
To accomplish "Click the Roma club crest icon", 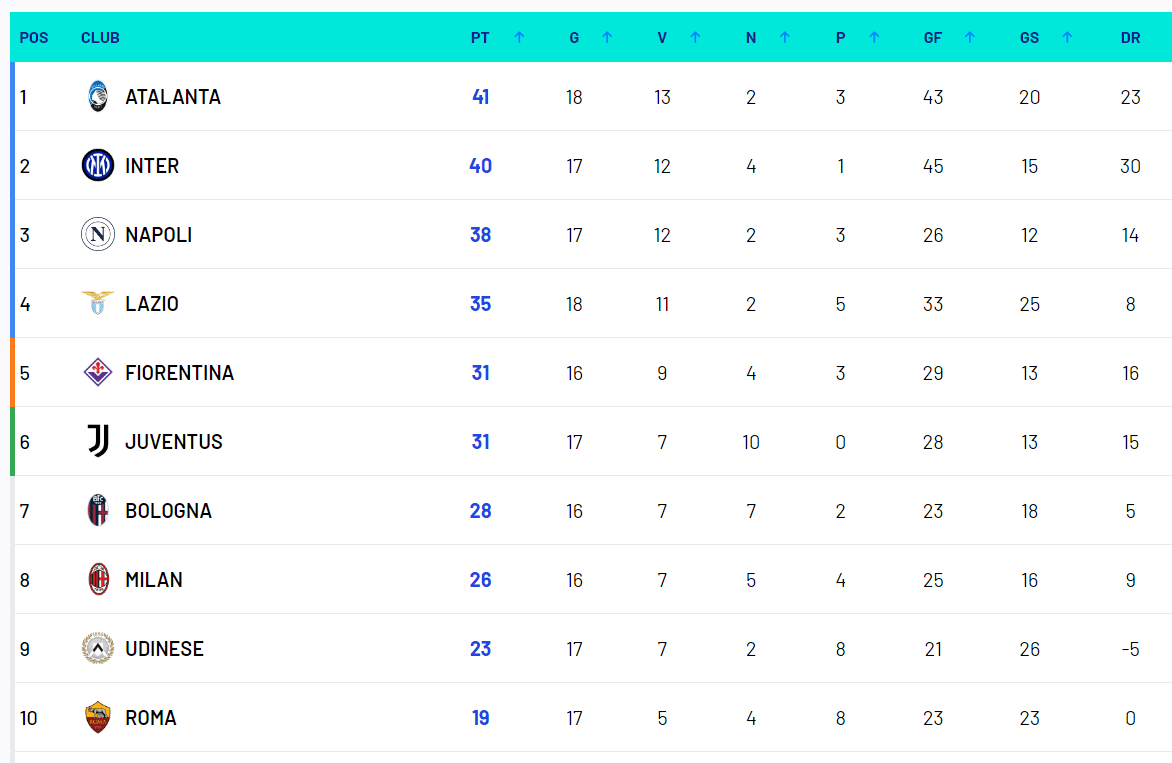I will point(98,718).
